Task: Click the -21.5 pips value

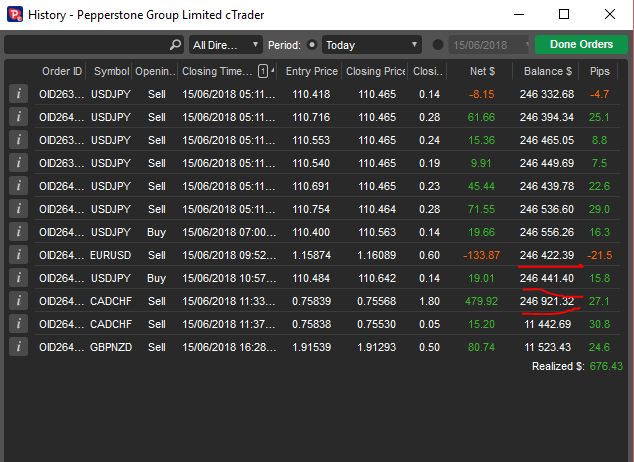Action: [600, 255]
